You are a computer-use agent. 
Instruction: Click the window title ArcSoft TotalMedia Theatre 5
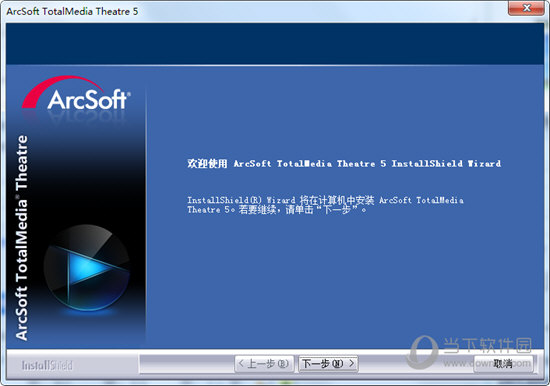(x=72, y=12)
